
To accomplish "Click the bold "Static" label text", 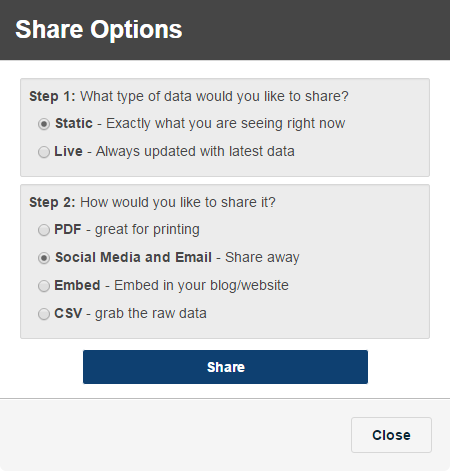I will [74, 123].
